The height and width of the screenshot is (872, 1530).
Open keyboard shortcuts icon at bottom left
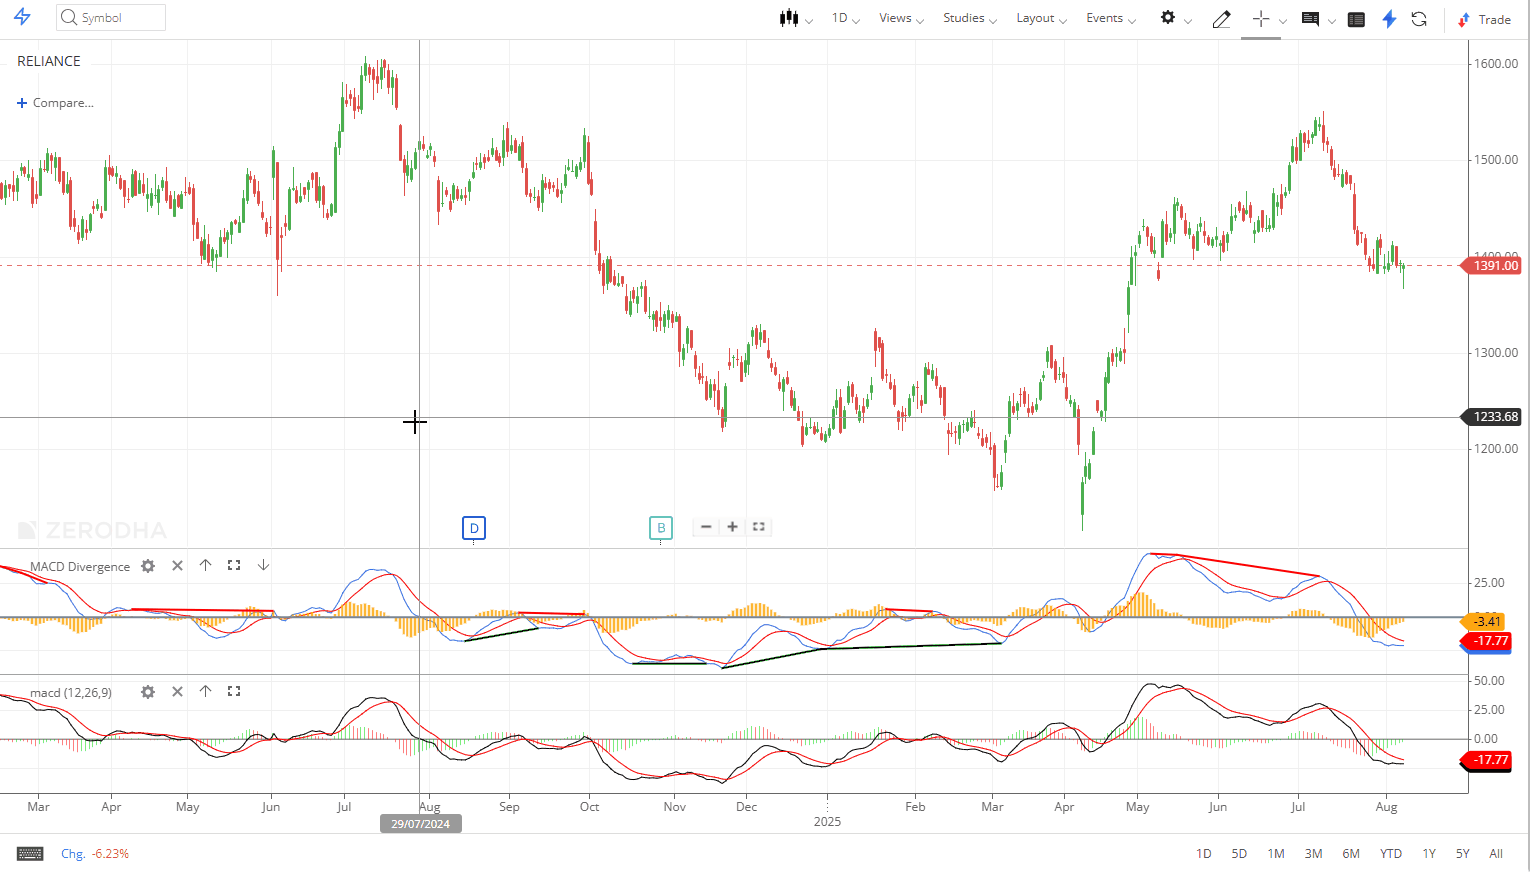30,853
